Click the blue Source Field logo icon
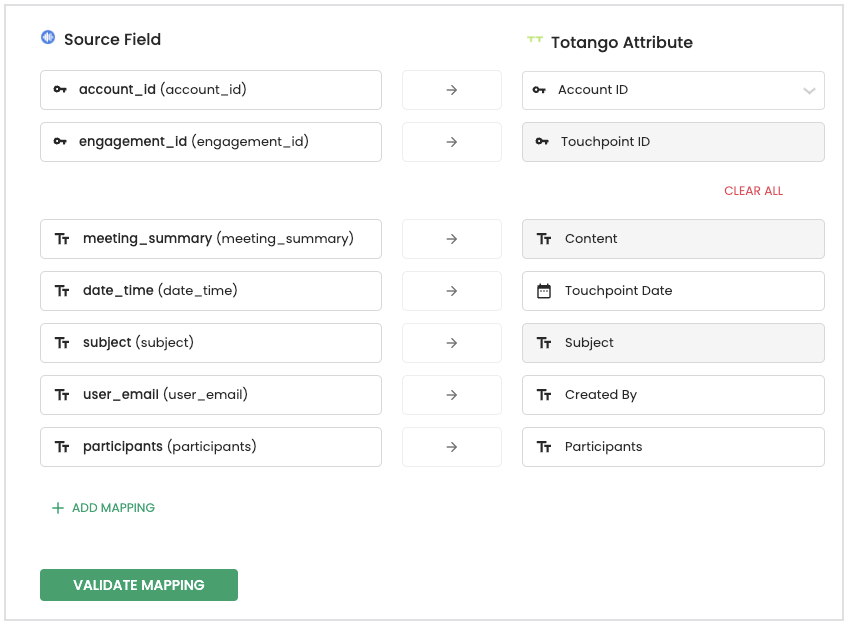848x625 pixels. pyautogui.click(x=48, y=37)
